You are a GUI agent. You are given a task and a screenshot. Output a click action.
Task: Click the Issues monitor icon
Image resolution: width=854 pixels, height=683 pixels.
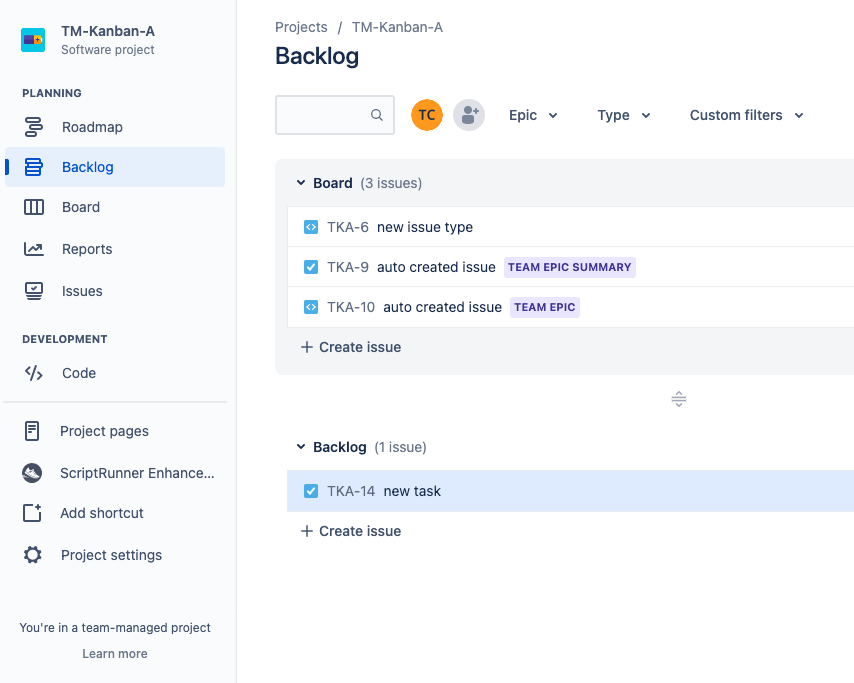(34, 291)
